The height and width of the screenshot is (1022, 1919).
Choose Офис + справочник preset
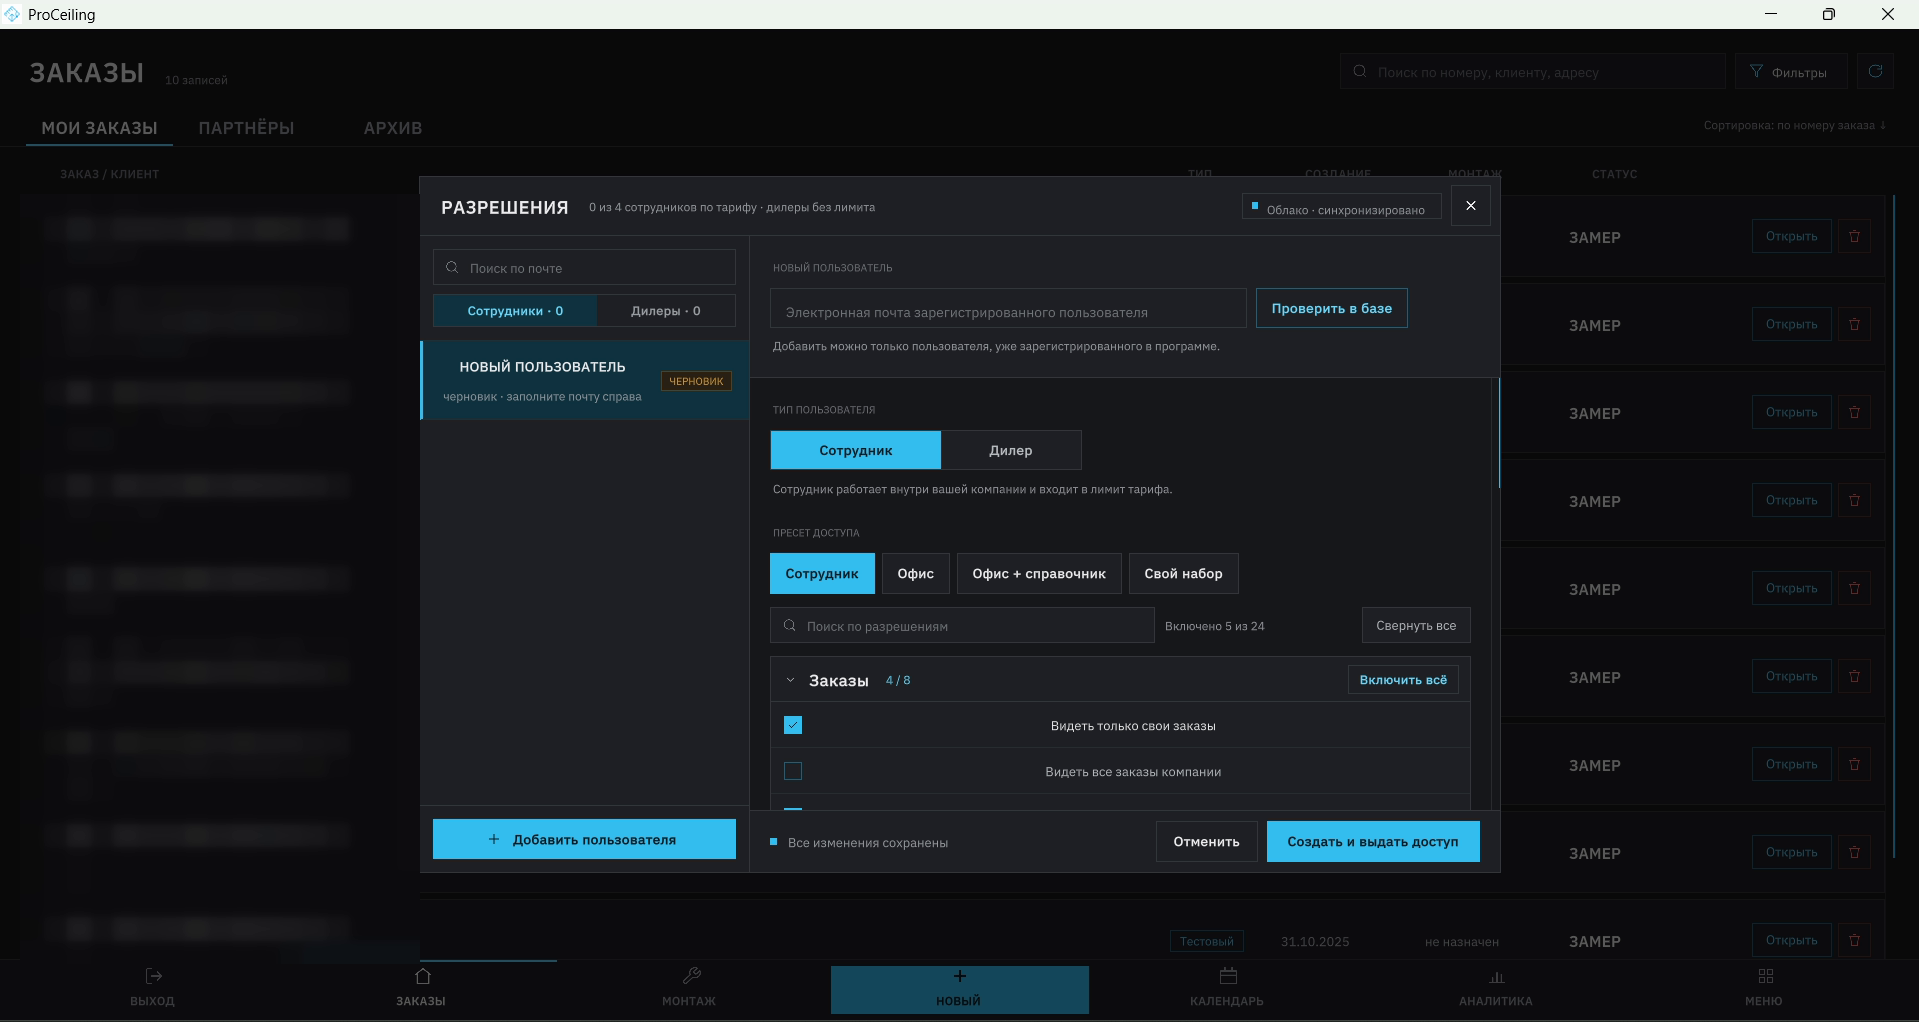[1039, 573]
